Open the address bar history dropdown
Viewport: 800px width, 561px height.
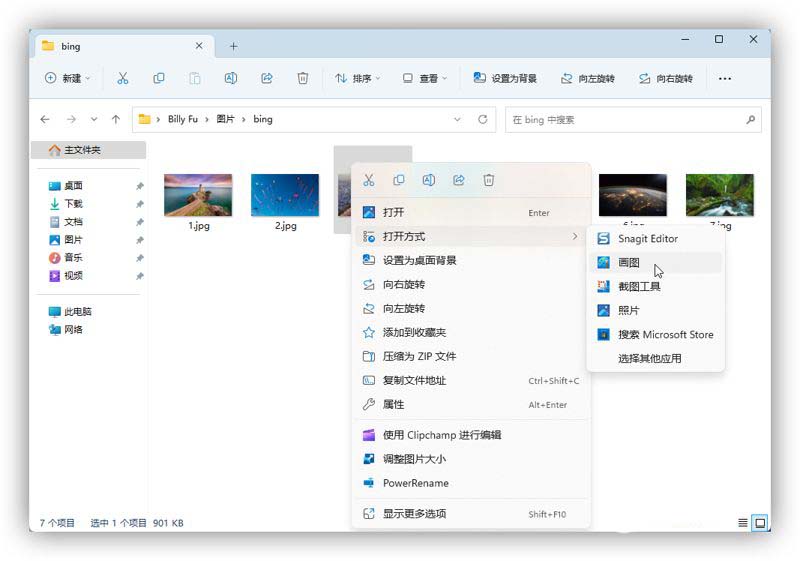[457, 119]
